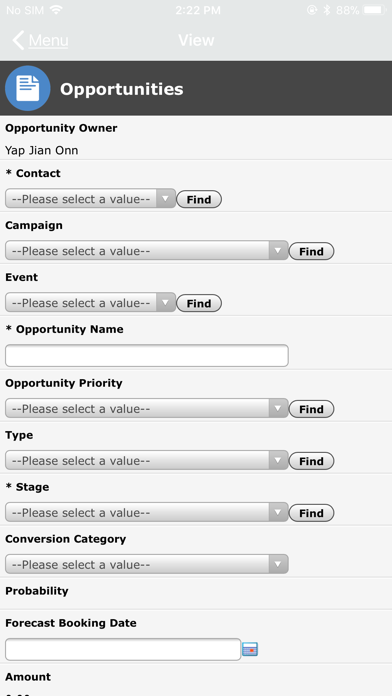Screen dimensions: 392x696
Task: Tap the Bluetooth icon in the status bar
Action: [x=327, y=10]
